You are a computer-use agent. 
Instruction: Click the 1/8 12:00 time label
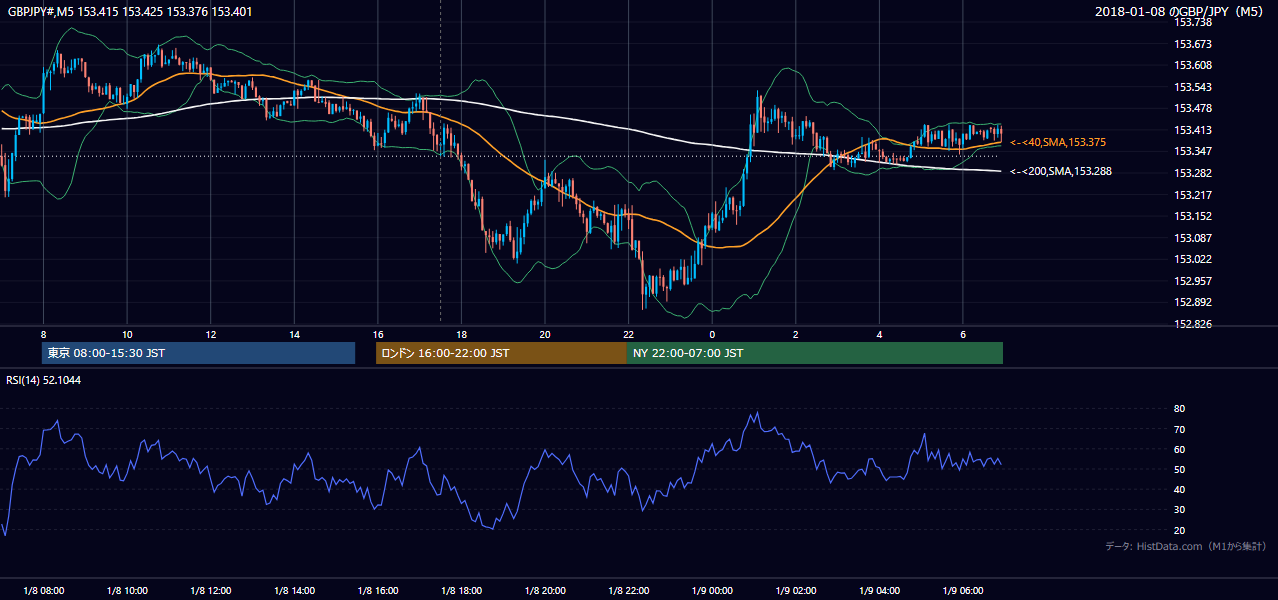tap(211, 590)
